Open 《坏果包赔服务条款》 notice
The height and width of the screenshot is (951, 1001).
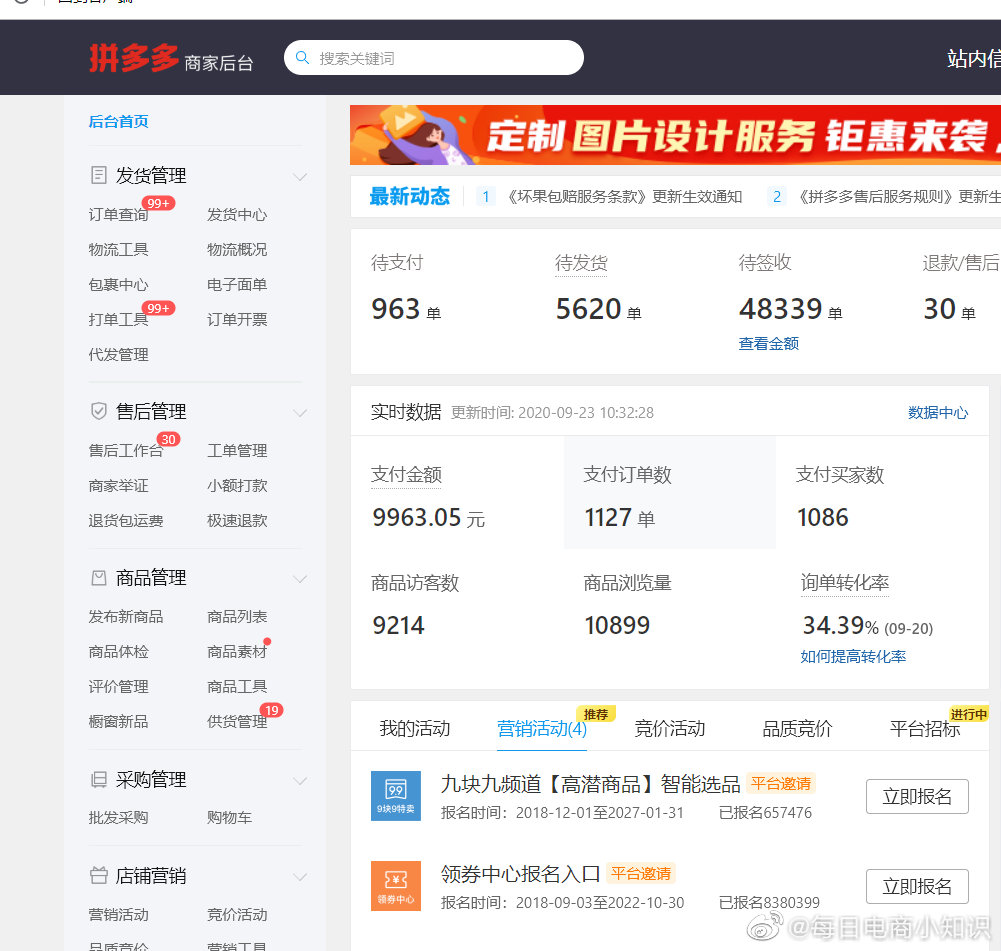[624, 197]
